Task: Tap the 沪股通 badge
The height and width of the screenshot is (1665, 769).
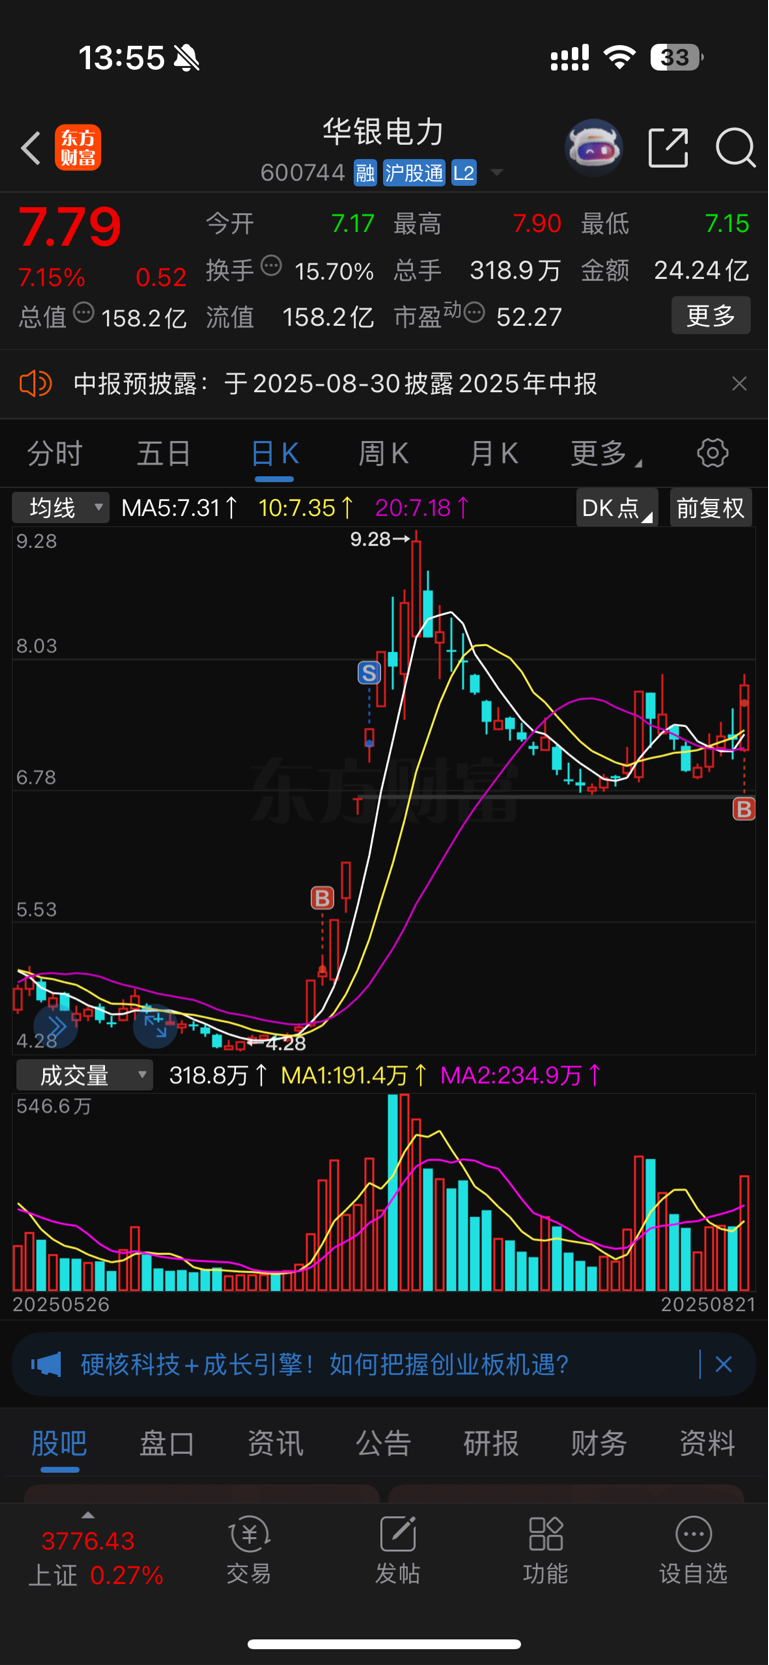Action: [x=414, y=173]
